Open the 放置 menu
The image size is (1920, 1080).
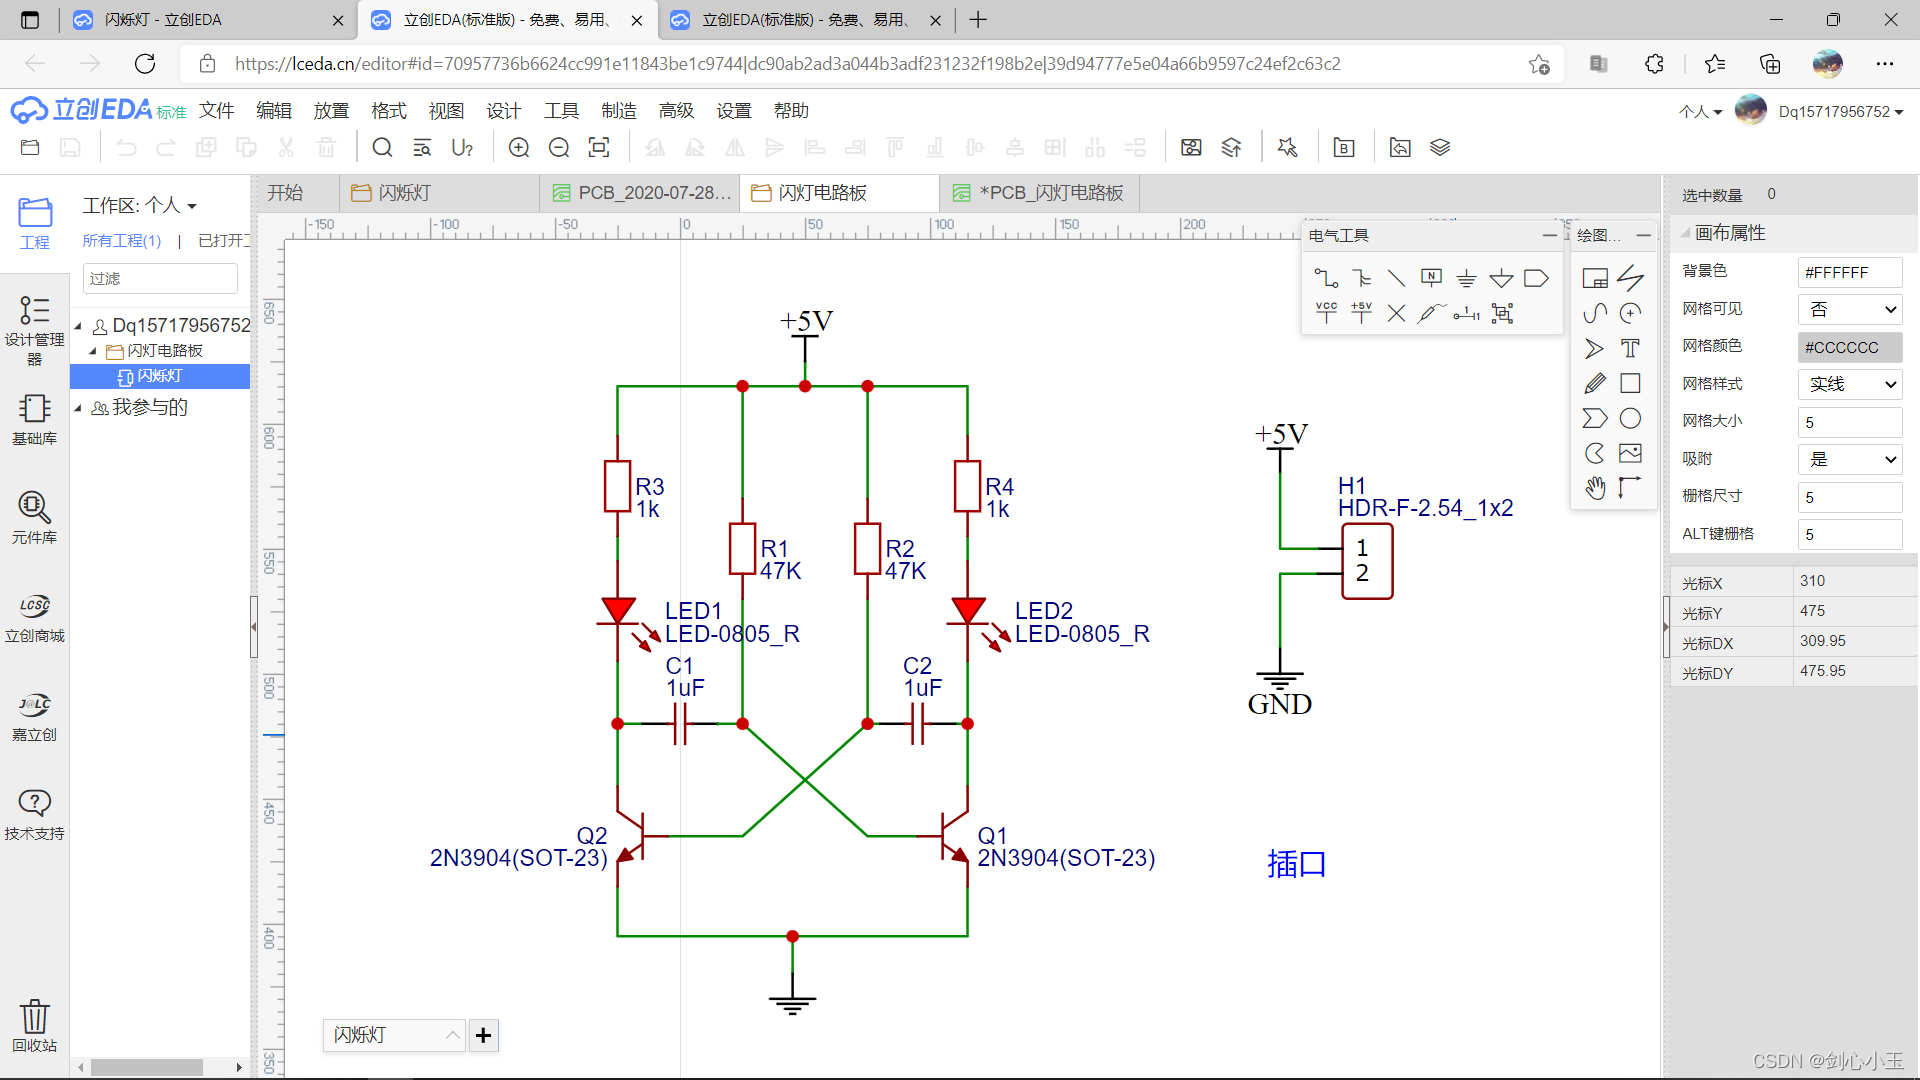pyautogui.click(x=331, y=111)
